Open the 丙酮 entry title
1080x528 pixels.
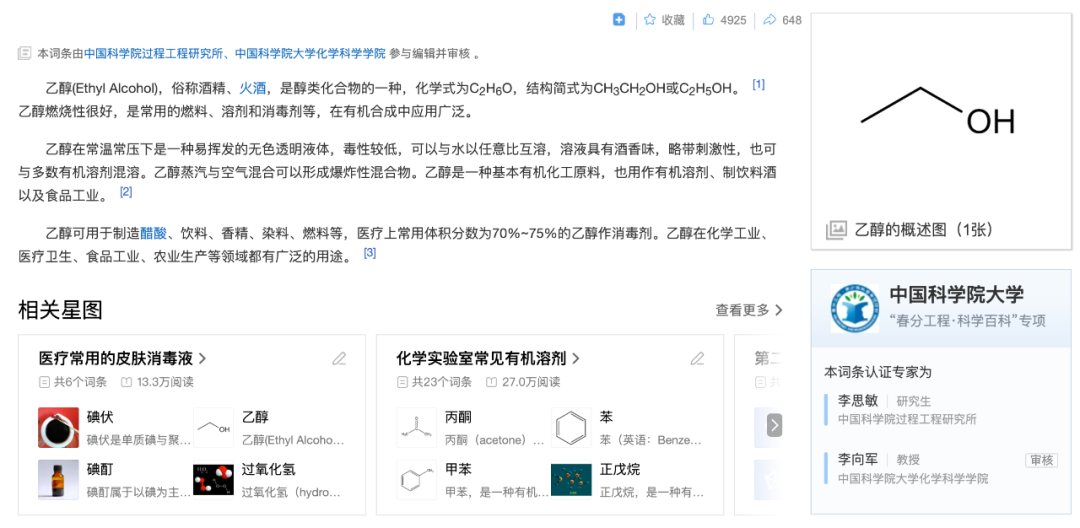coord(458,417)
